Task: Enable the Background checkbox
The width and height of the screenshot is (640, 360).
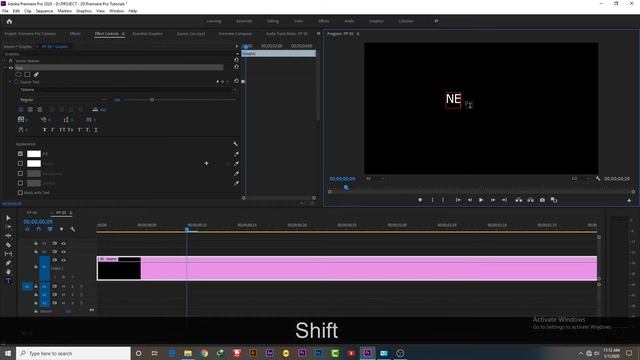Action: pos(20,173)
